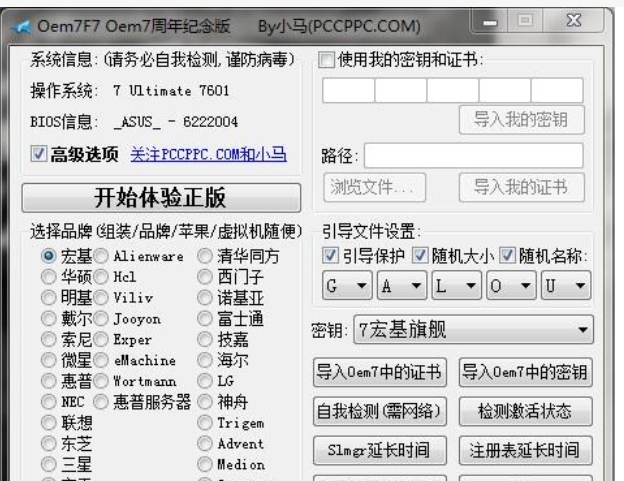The image size is (624, 481).
Task: Select the 戴尔 radio button
Action: 49,318
